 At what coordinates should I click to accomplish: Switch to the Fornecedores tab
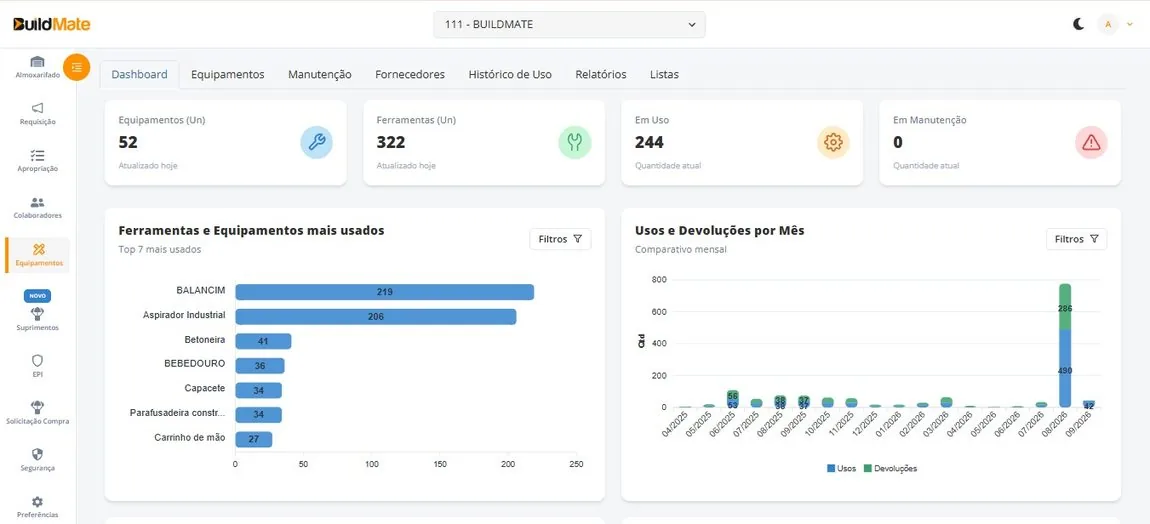[x=410, y=74]
